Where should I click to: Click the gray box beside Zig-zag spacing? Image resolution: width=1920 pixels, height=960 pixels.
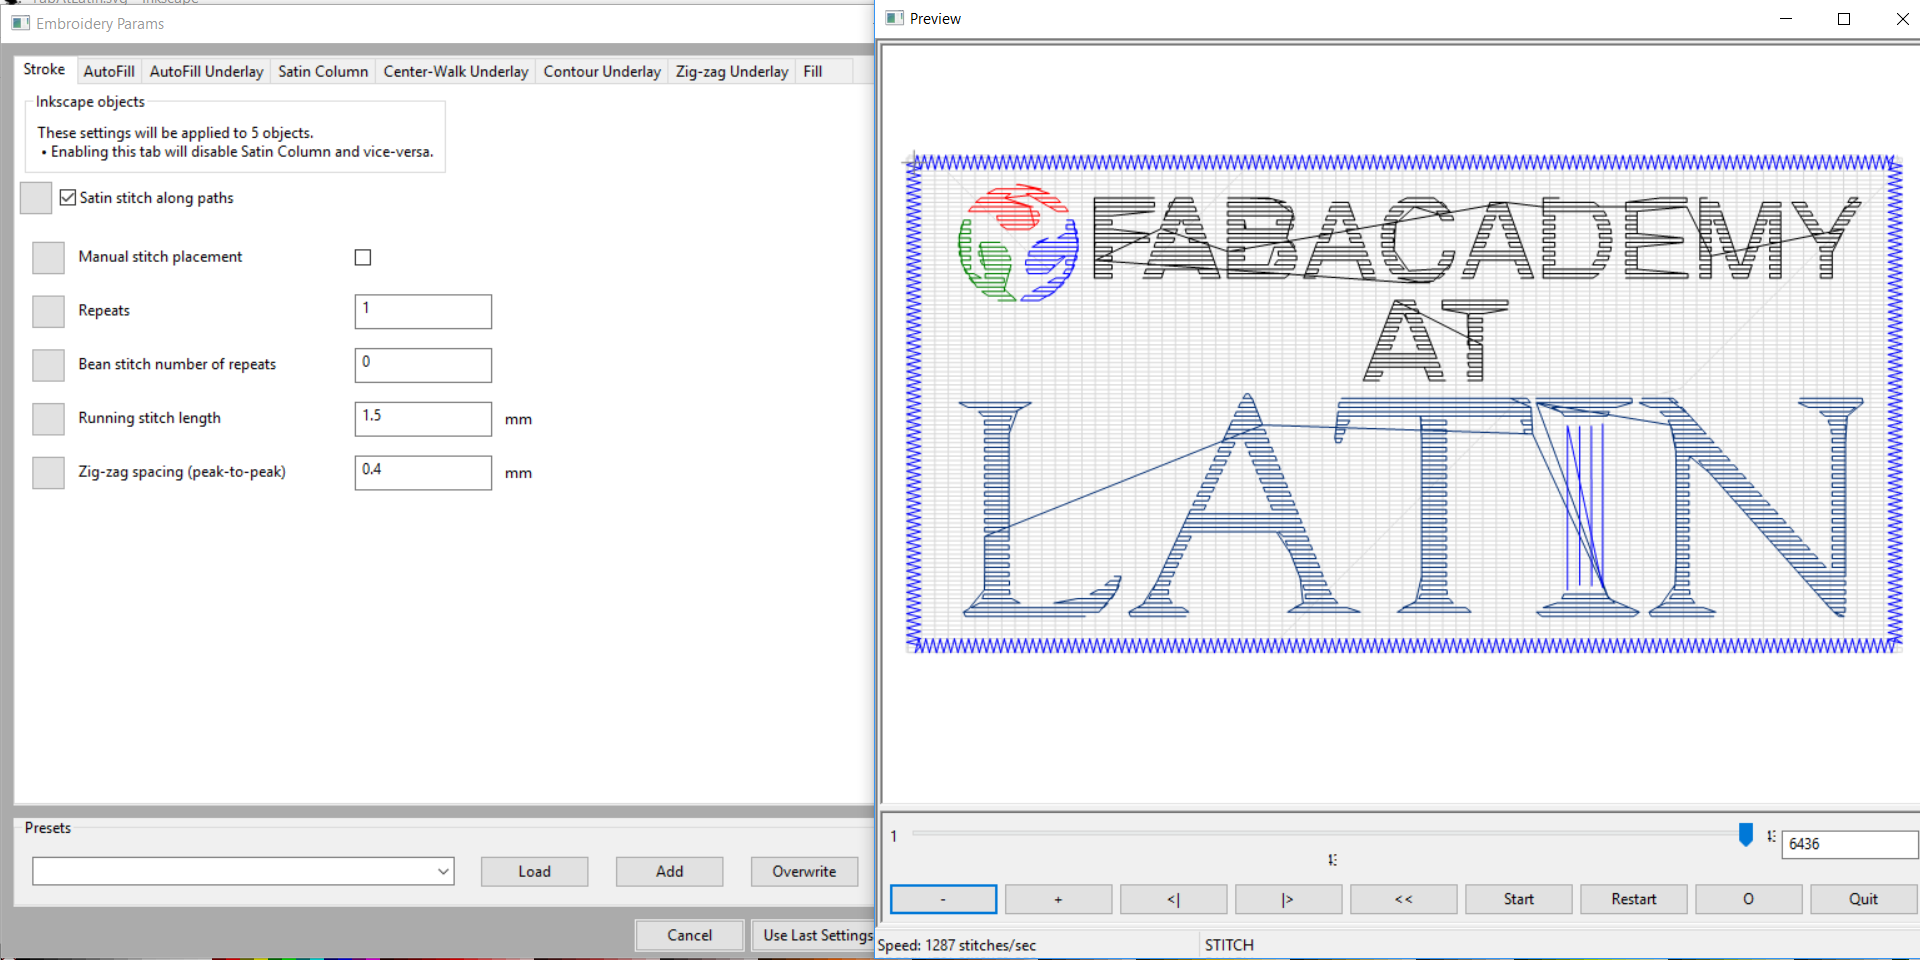(48, 473)
